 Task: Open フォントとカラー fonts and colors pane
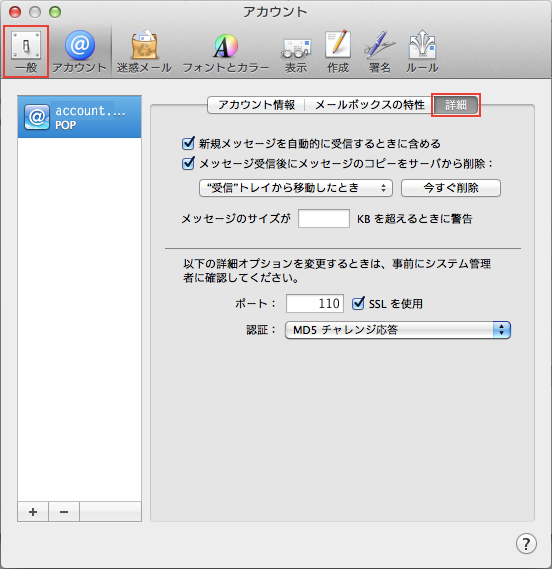(x=225, y=52)
